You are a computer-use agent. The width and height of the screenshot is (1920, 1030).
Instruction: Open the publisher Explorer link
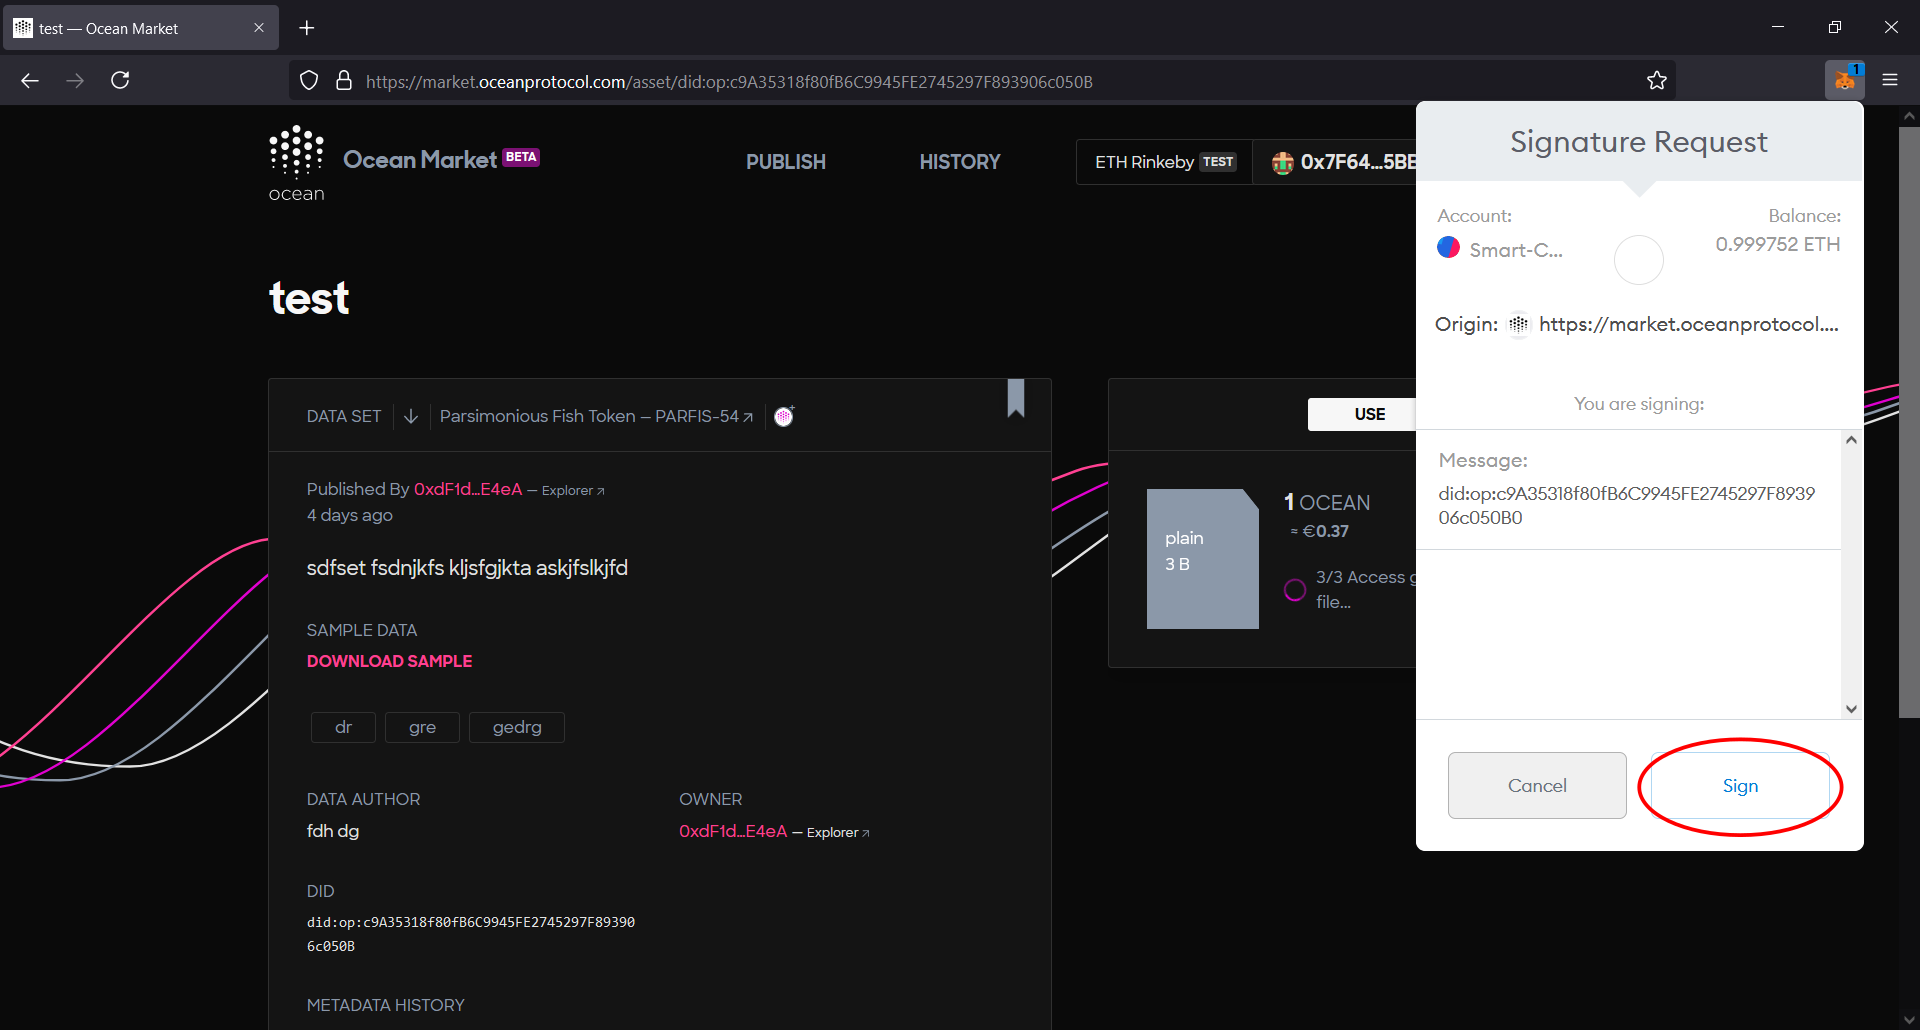(x=573, y=490)
